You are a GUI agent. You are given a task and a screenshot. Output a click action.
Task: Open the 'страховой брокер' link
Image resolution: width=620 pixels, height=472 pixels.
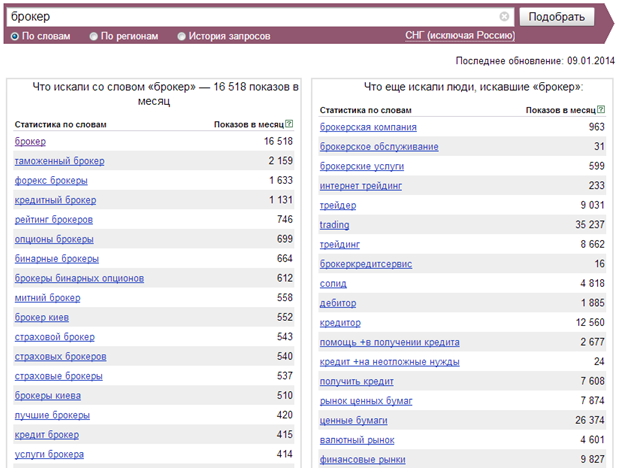[55, 337]
